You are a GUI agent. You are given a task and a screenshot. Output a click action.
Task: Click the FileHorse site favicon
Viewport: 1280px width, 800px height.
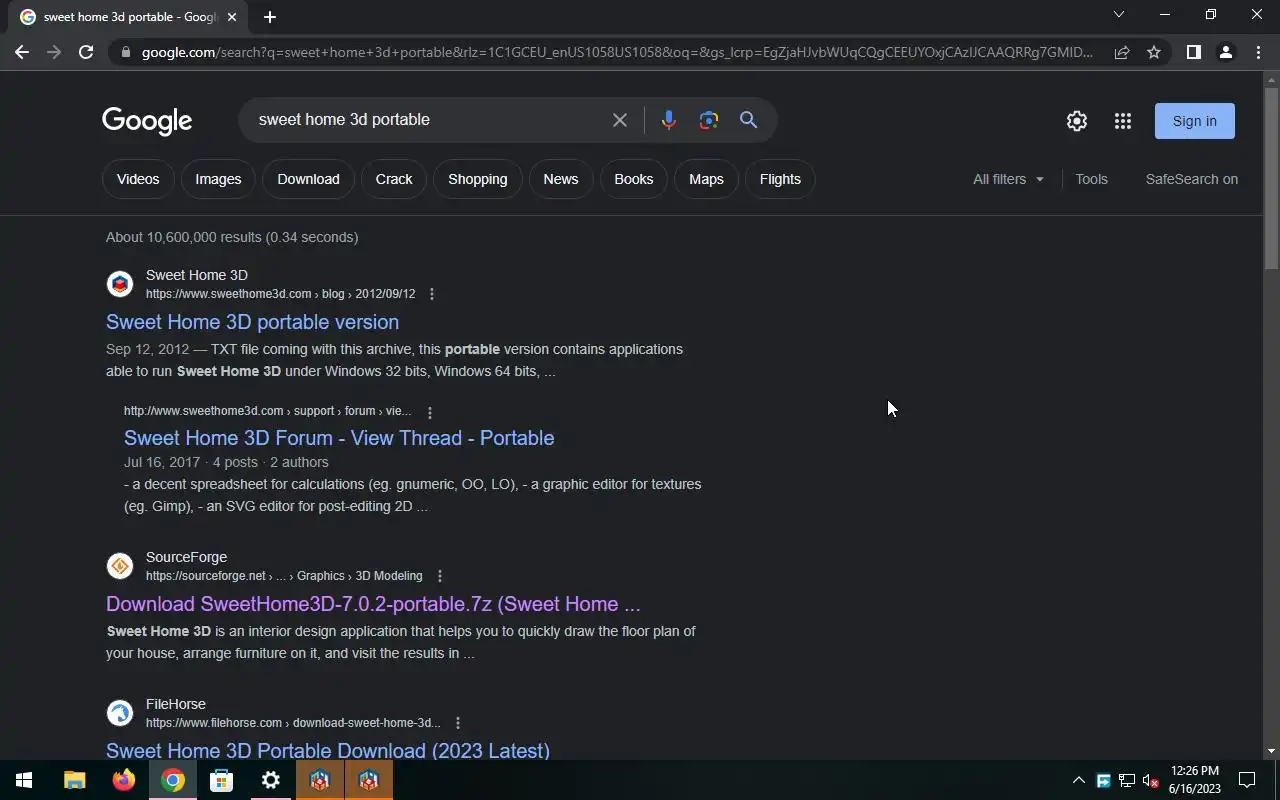point(120,713)
